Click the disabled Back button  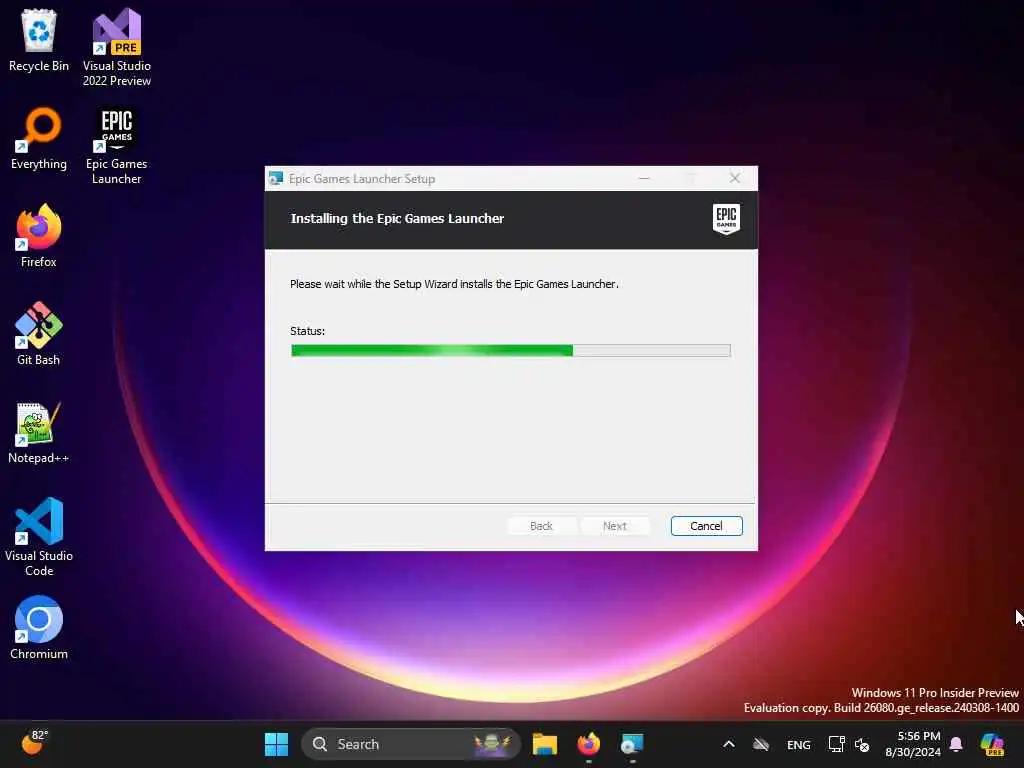pyautogui.click(x=541, y=526)
